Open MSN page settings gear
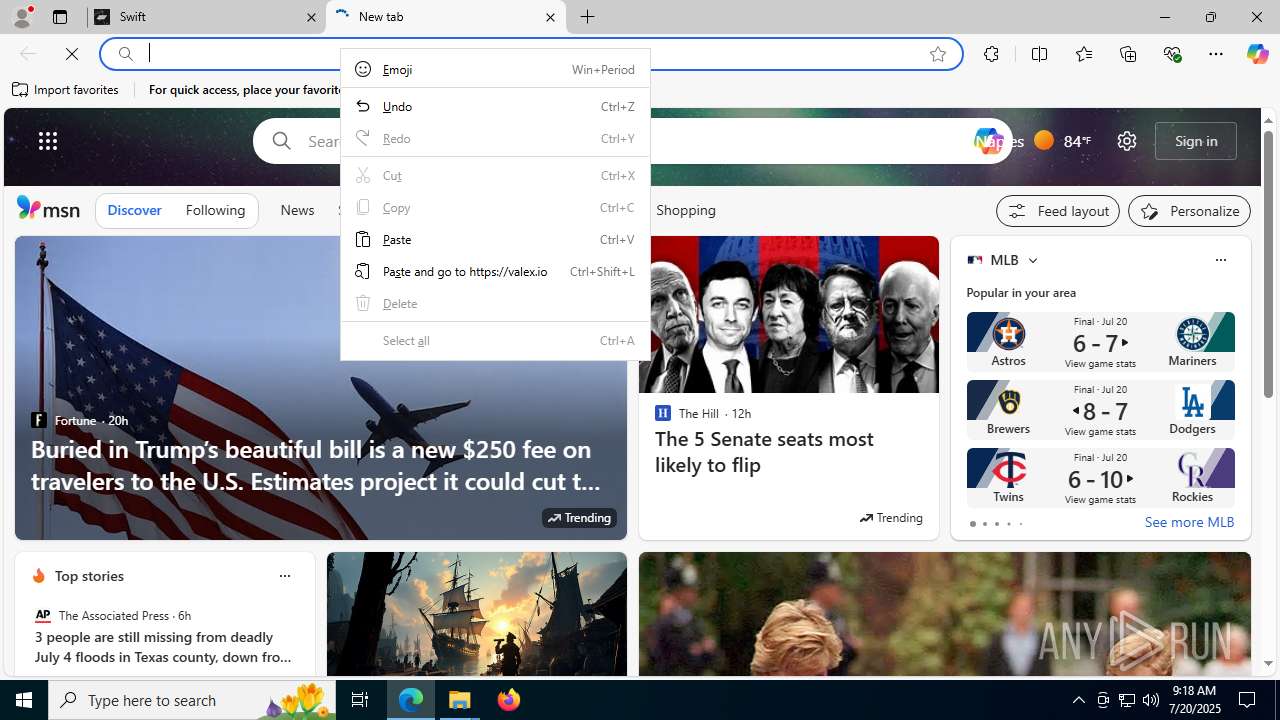The height and width of the screenshot is (720, 1280). point(1127,141)
